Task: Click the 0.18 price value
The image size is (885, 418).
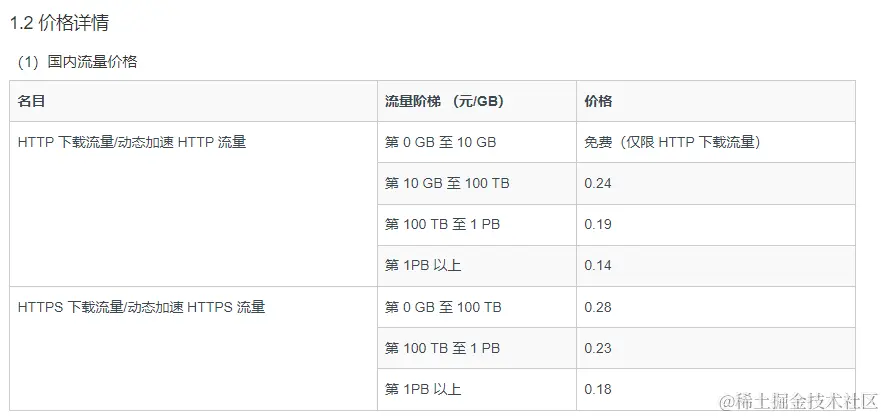Action: point(598,389)
